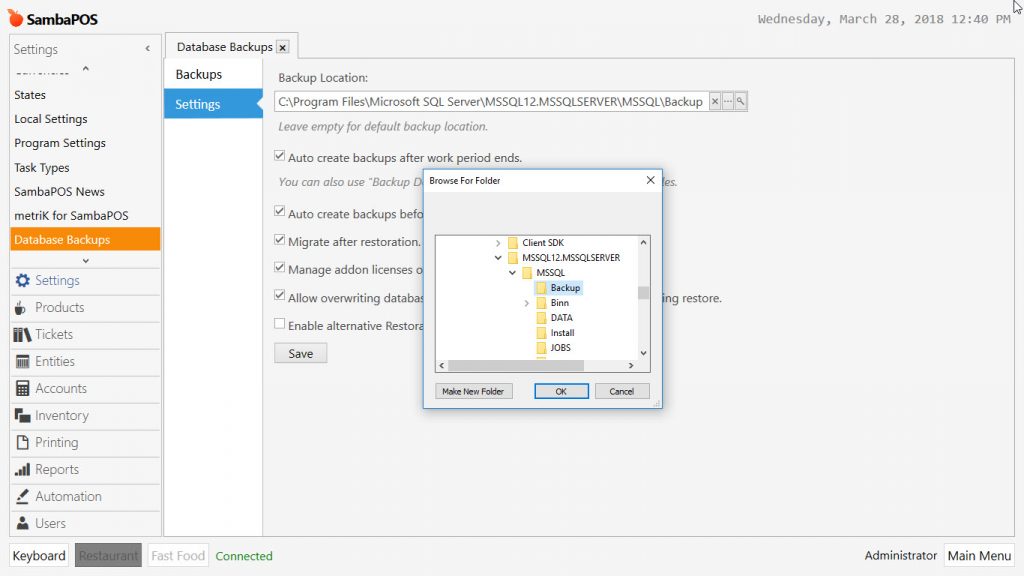Select the Backup folder icon in tree
Screen dimensions: 1024x576
coord(541,288)
